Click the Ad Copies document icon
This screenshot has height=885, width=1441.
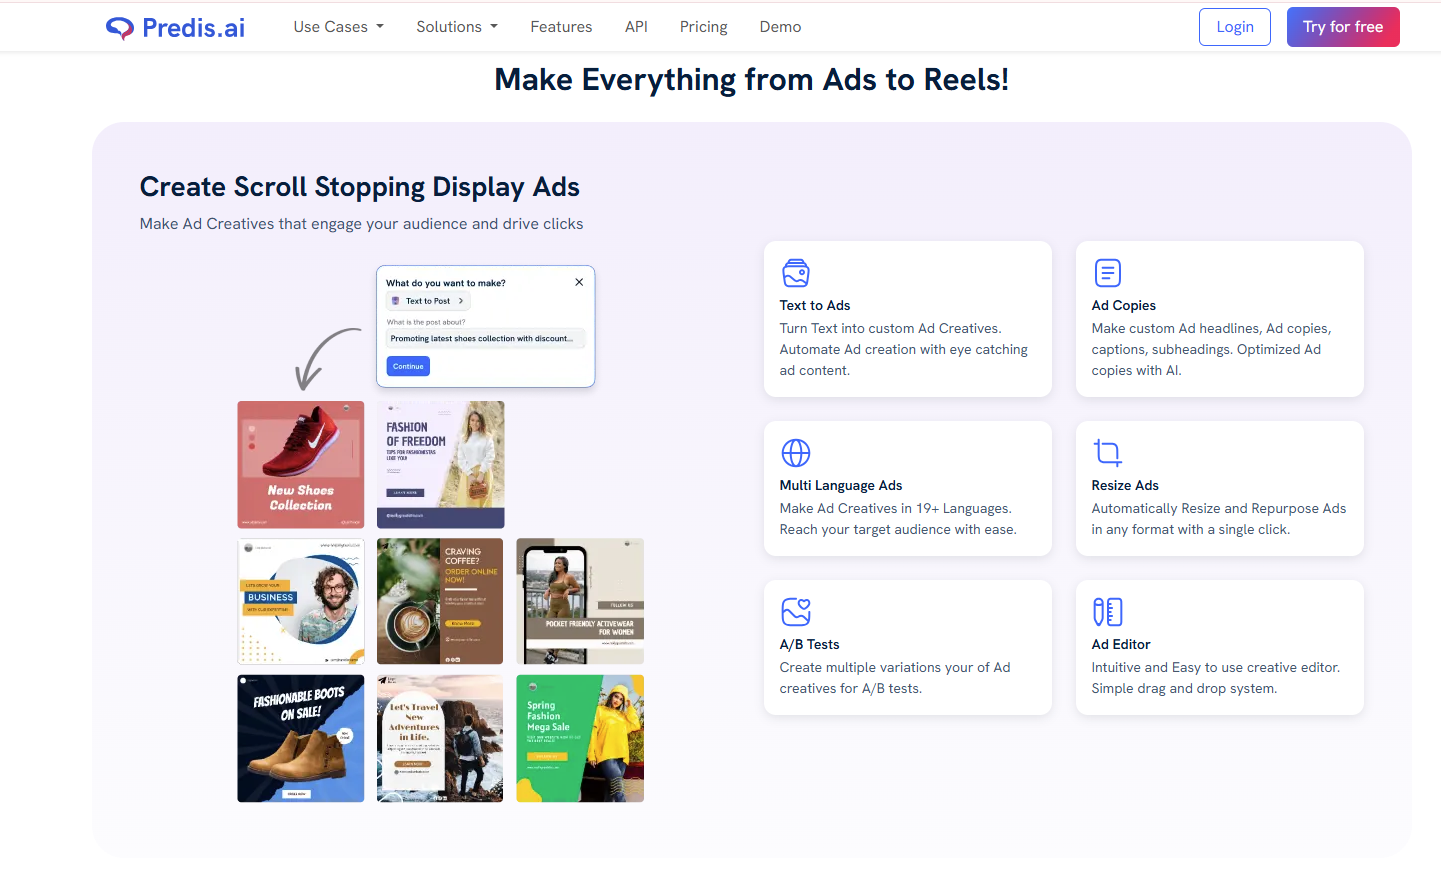click(x=1108, y=273)
